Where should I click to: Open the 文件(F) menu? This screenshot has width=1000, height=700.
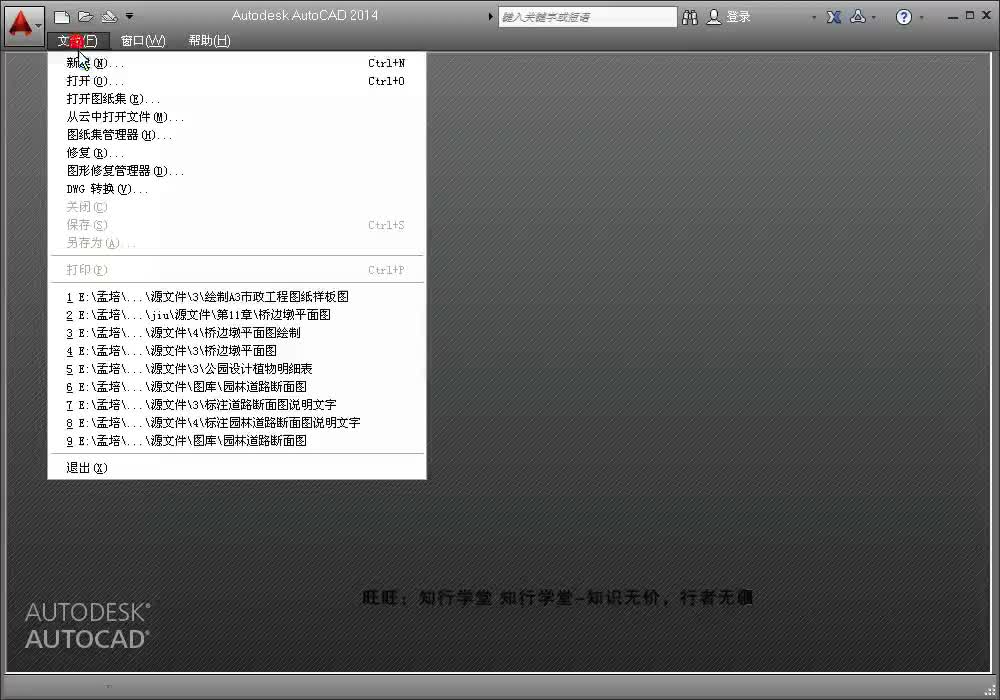pos(78,41)
